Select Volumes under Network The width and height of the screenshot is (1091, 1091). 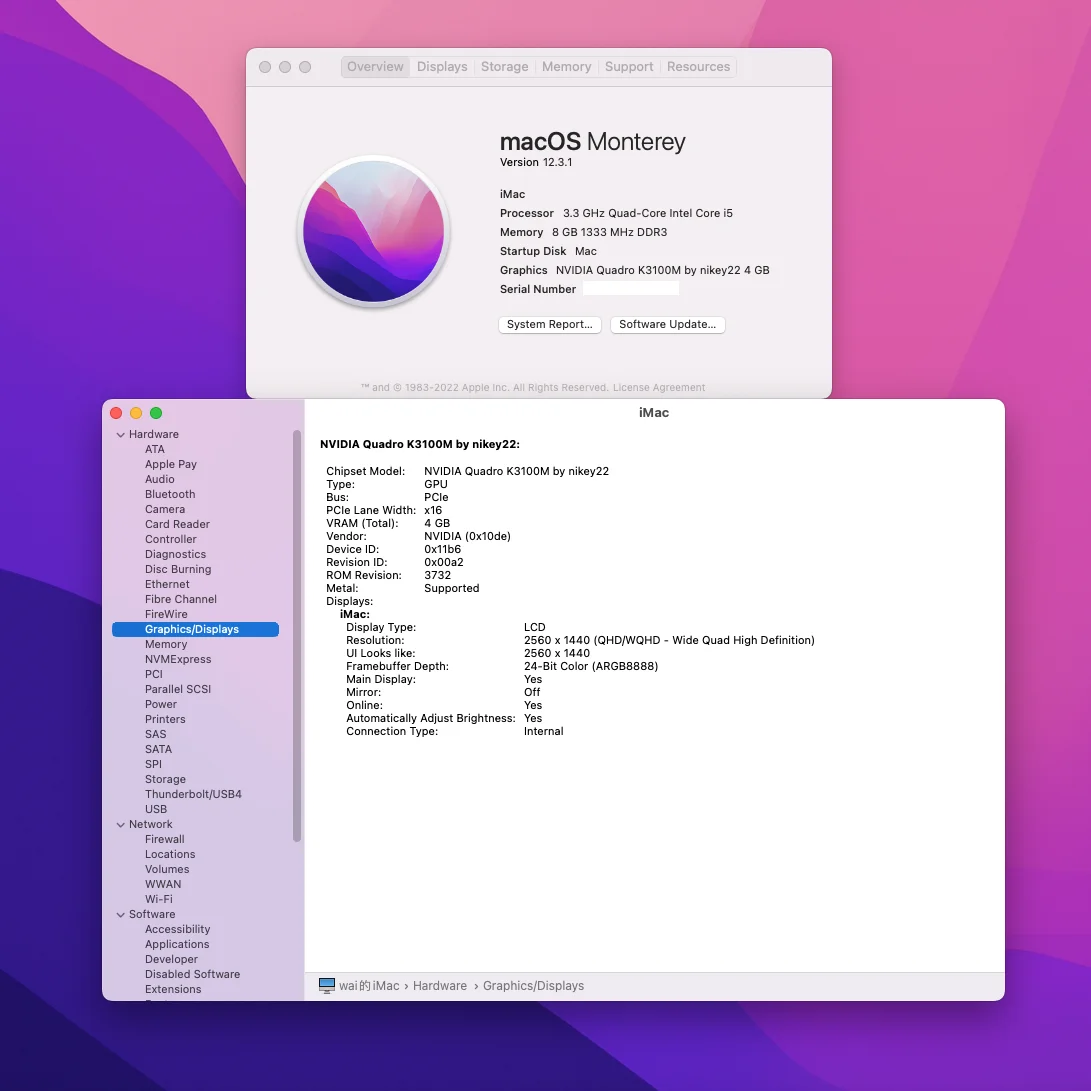167,869
